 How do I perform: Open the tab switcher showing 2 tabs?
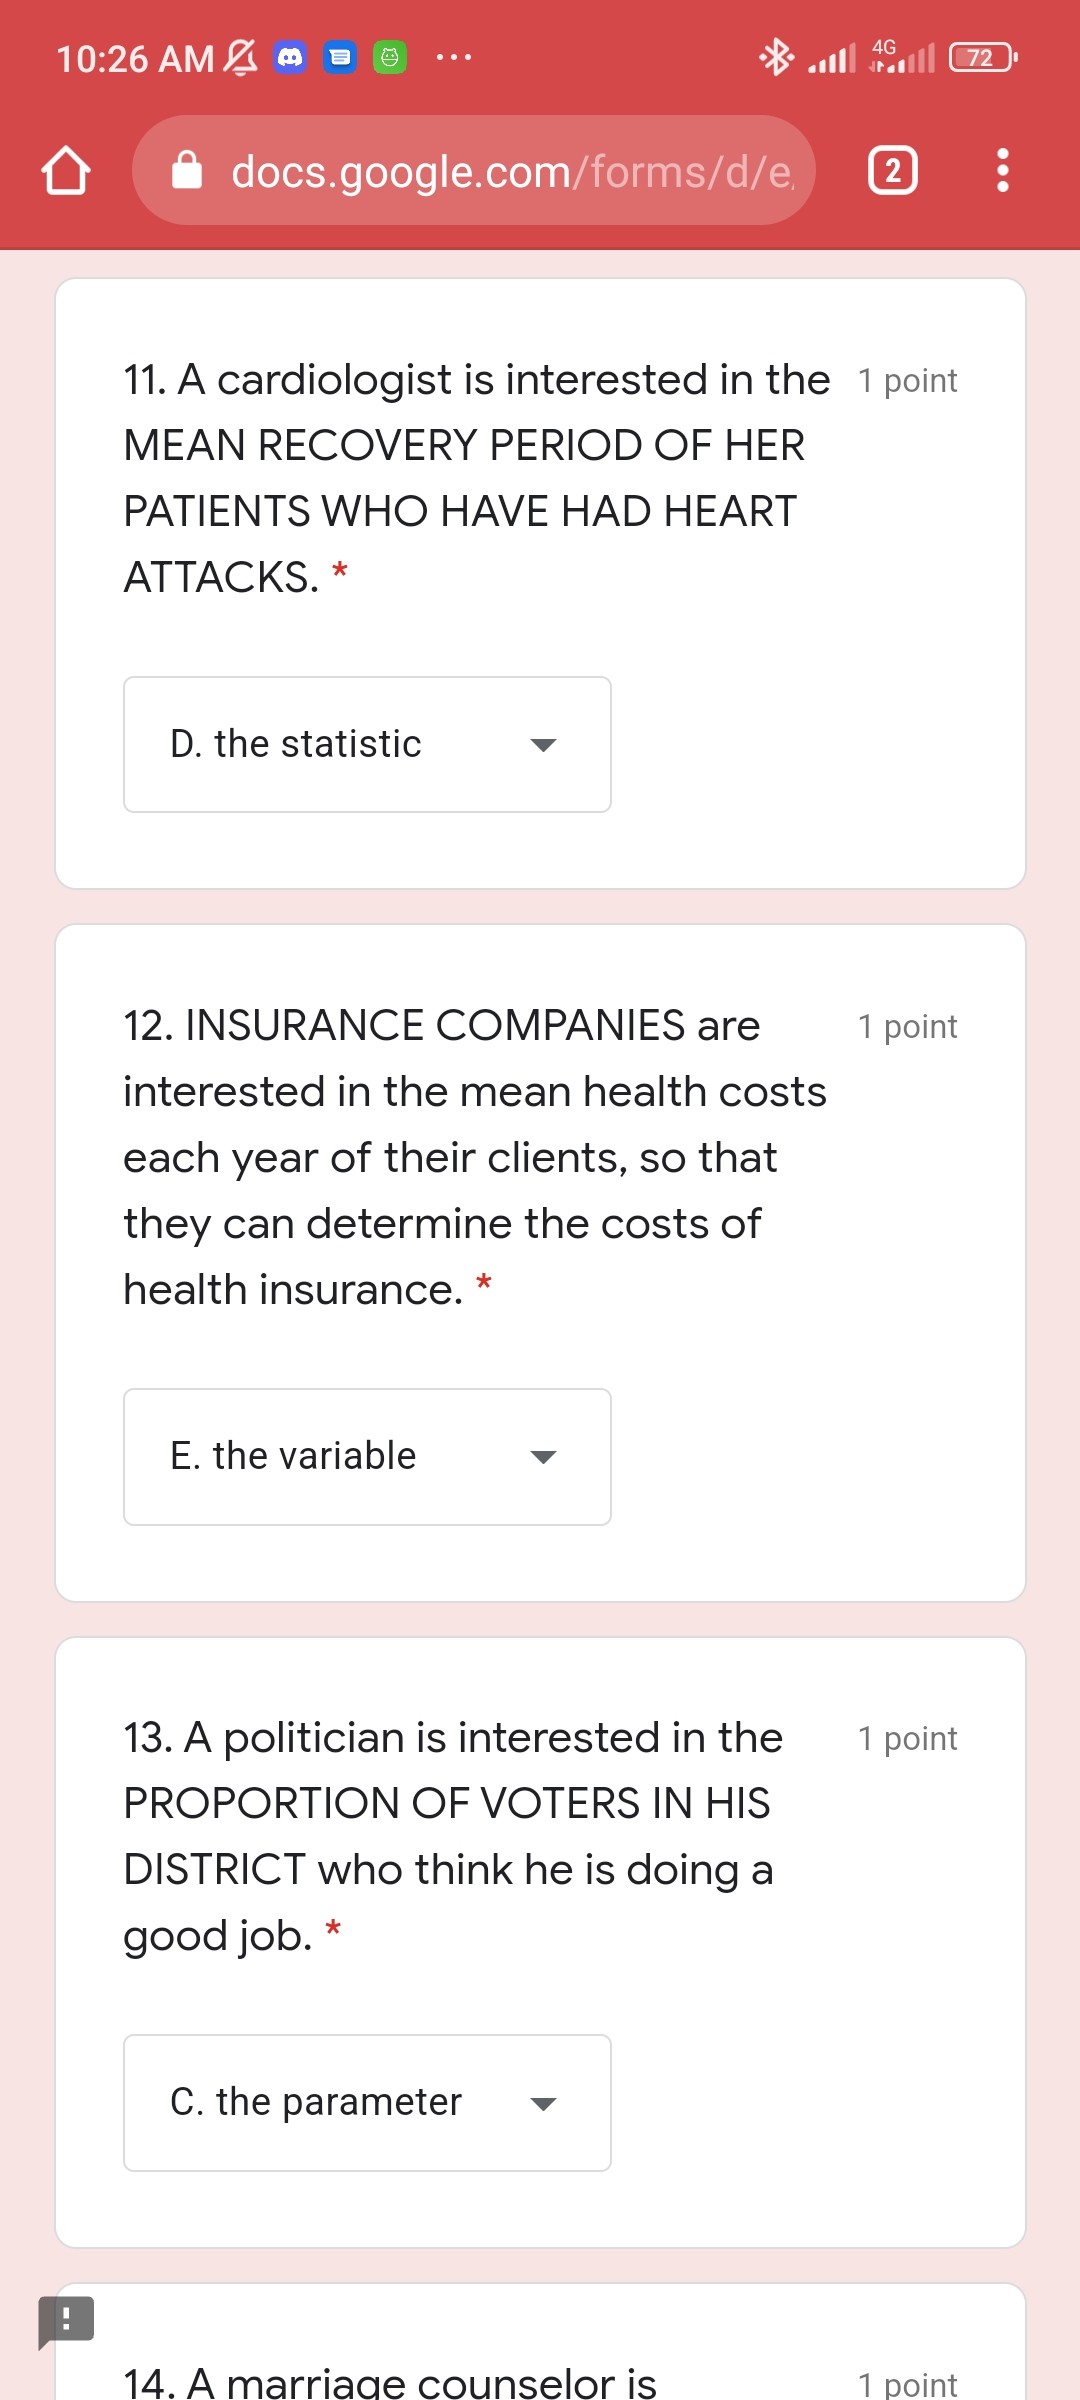(x=892, y=171)
